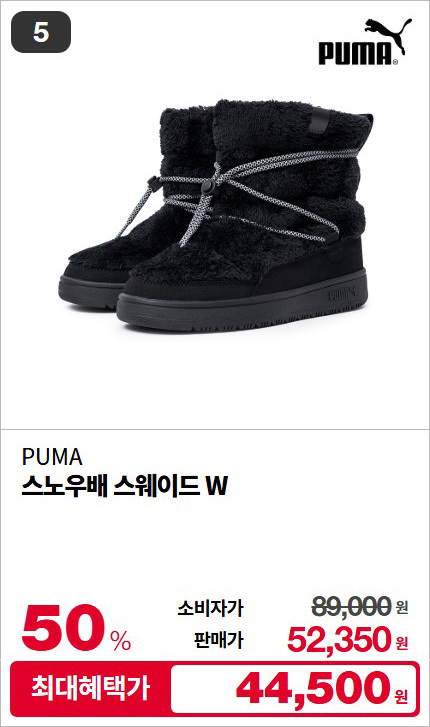The width and height of the screenshot is (430, 727).
Task: Click the 52,350원 sale price
Action: coord(347,639)
